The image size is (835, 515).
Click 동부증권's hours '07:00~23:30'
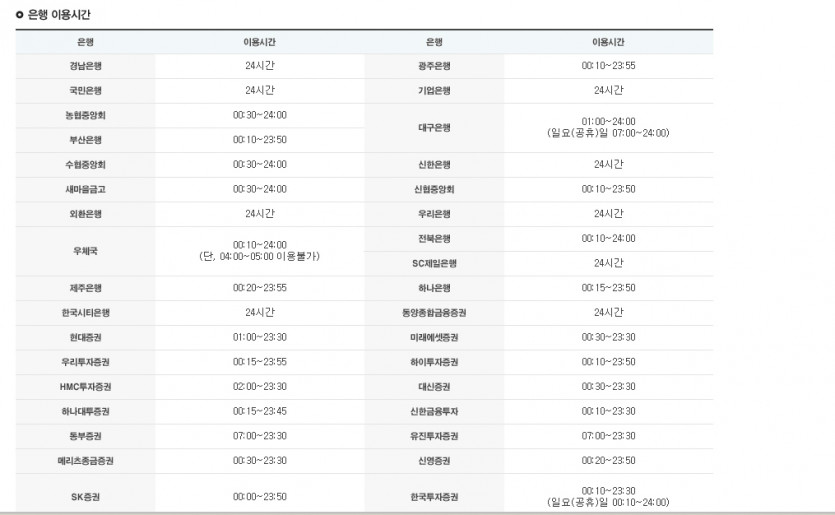pyautogui.click(x=259, y=436)
